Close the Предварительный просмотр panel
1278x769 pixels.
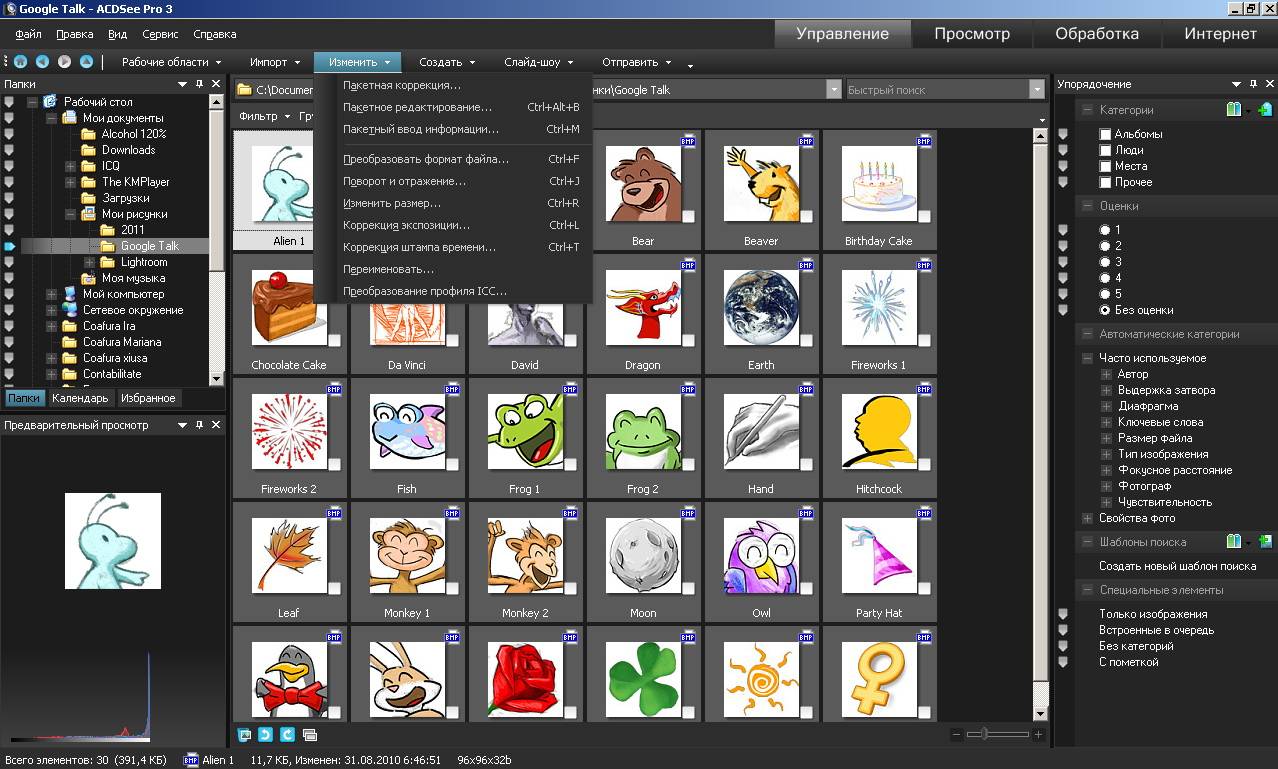(216, 425)
